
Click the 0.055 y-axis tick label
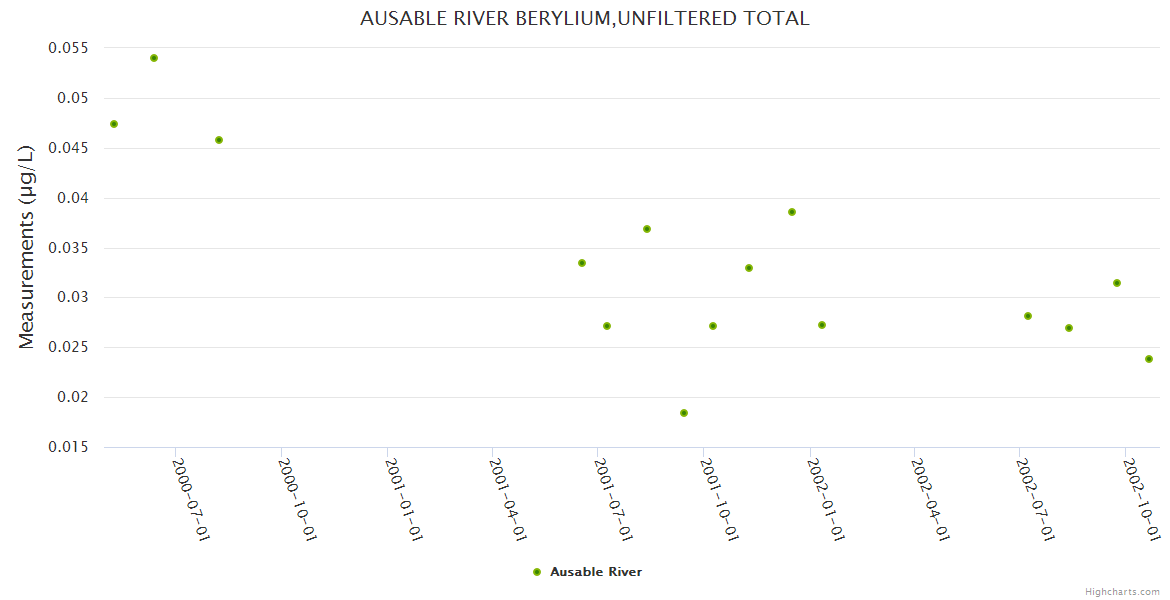pyautogui.click(x=68, y=48)
